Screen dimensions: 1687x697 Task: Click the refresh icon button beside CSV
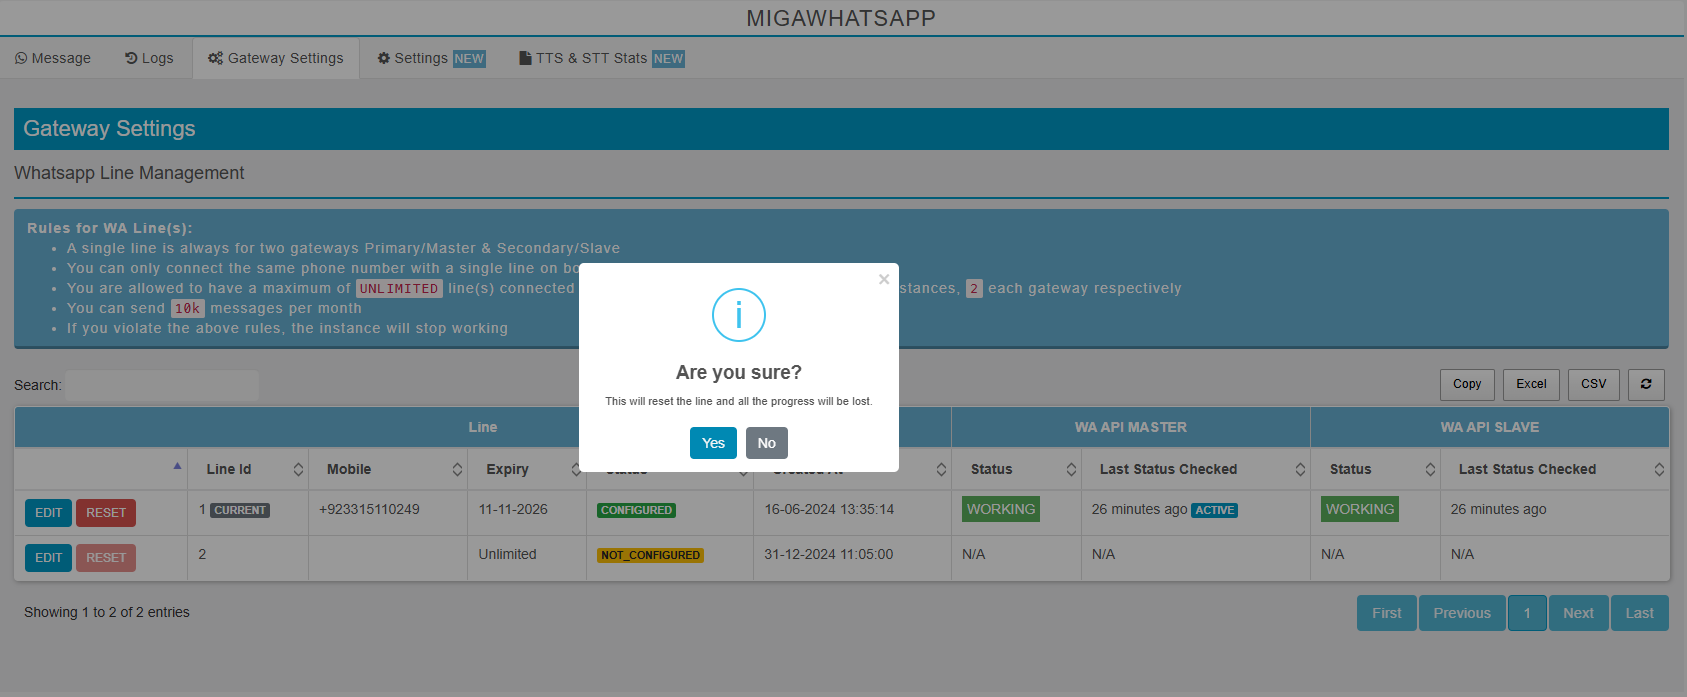pos(1646,384)
